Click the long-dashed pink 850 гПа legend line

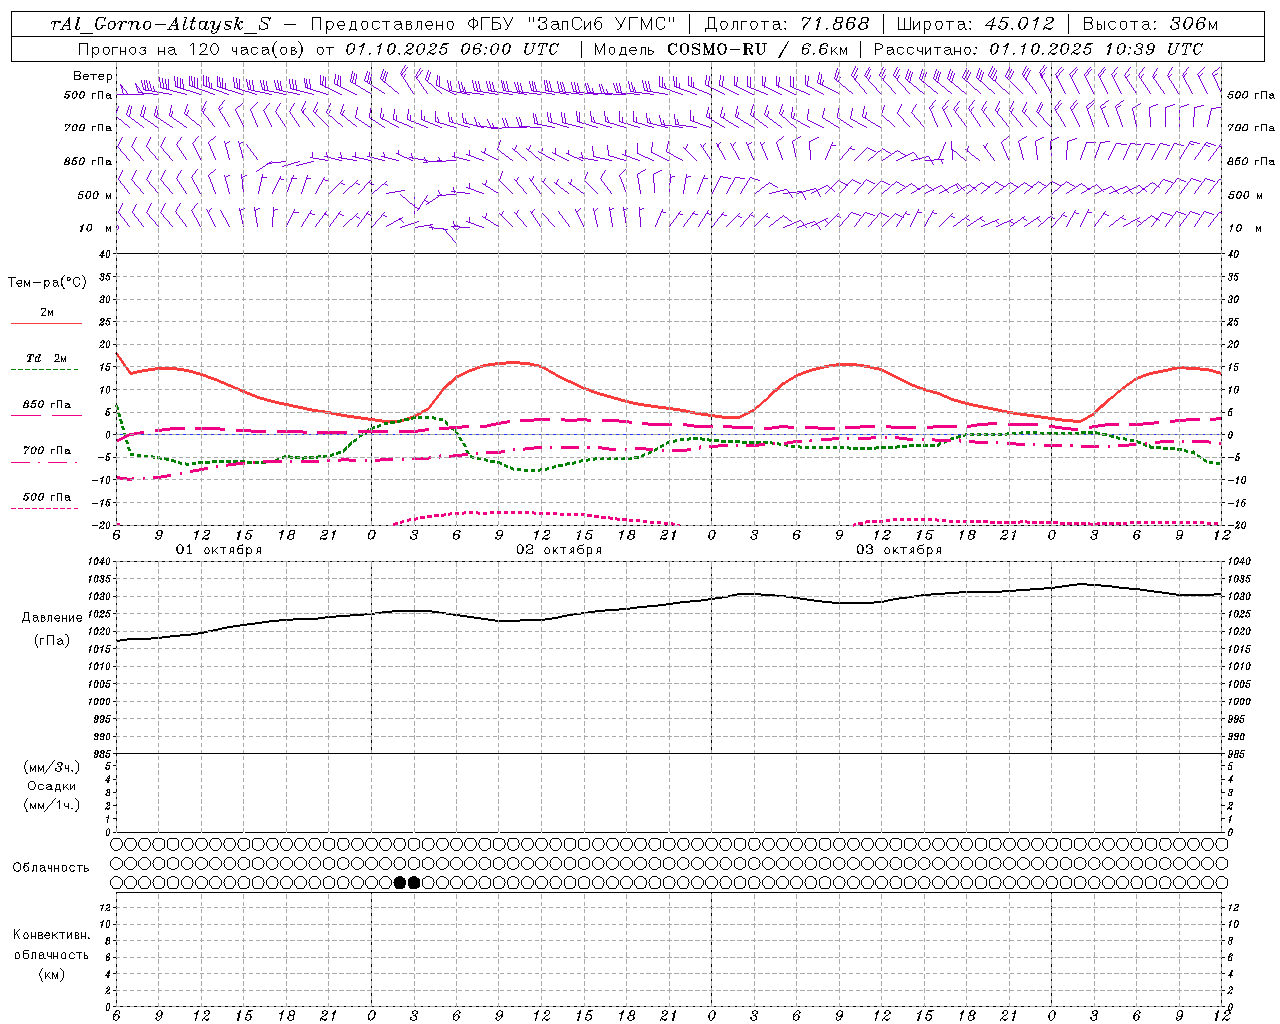pos(46,416)
